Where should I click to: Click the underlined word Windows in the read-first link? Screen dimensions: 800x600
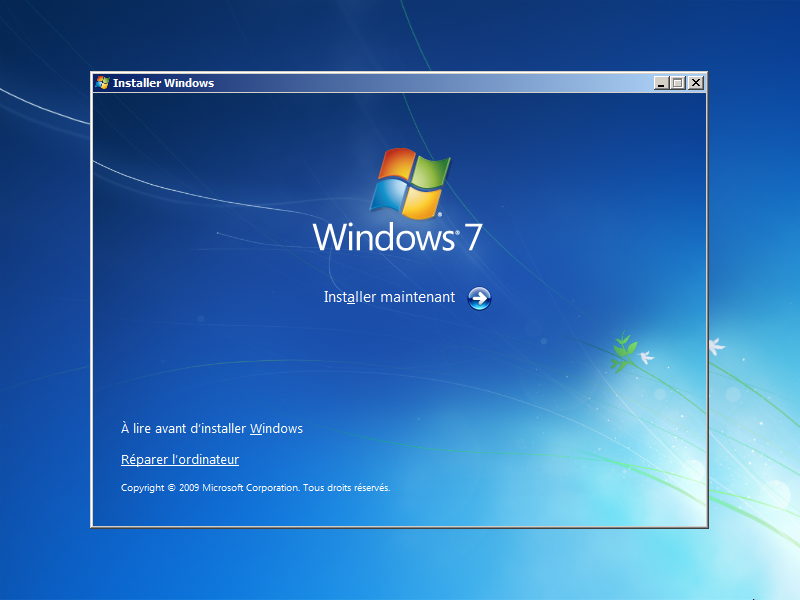(277, 428)
